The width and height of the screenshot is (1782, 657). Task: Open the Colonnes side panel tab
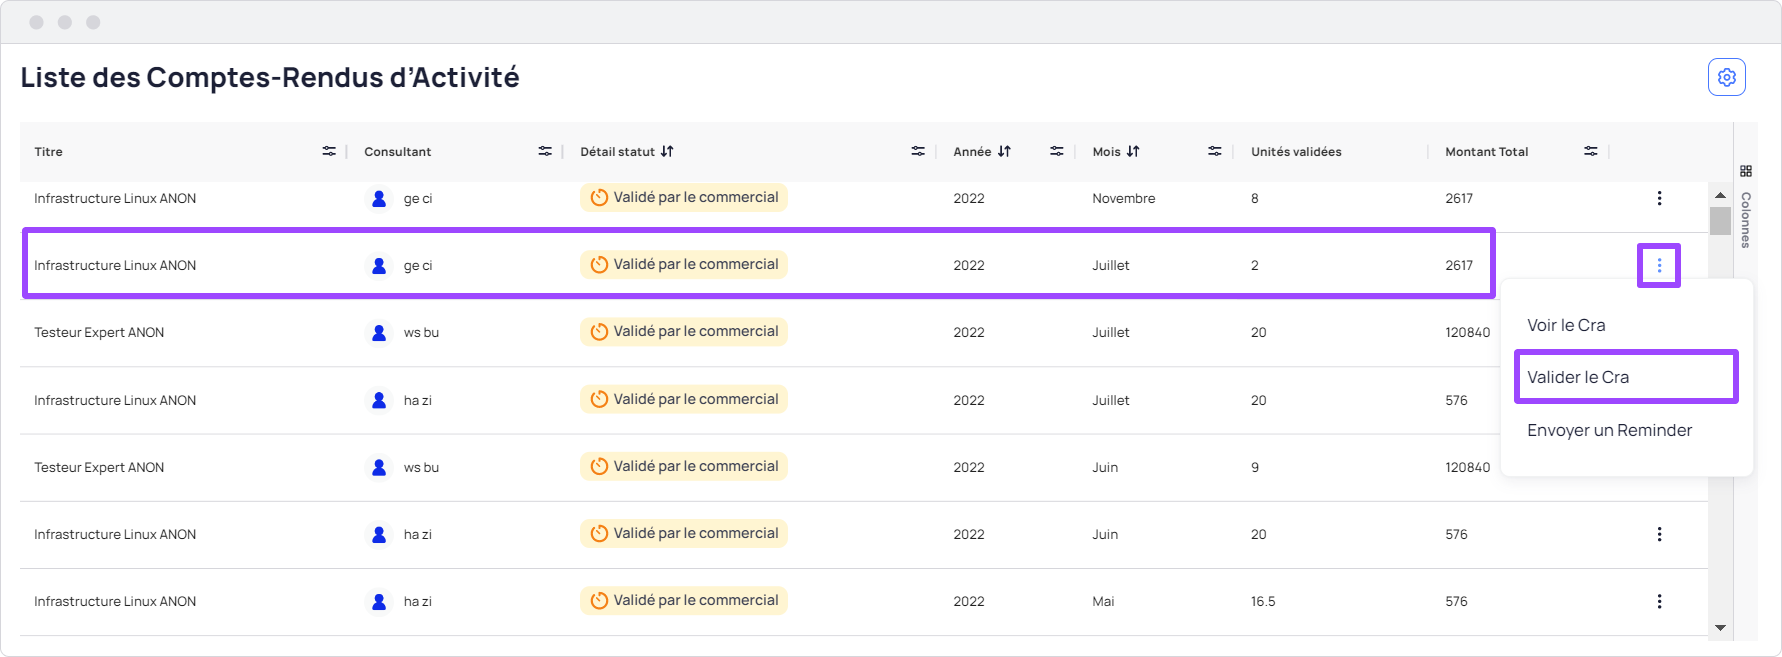pos(1746,219)
